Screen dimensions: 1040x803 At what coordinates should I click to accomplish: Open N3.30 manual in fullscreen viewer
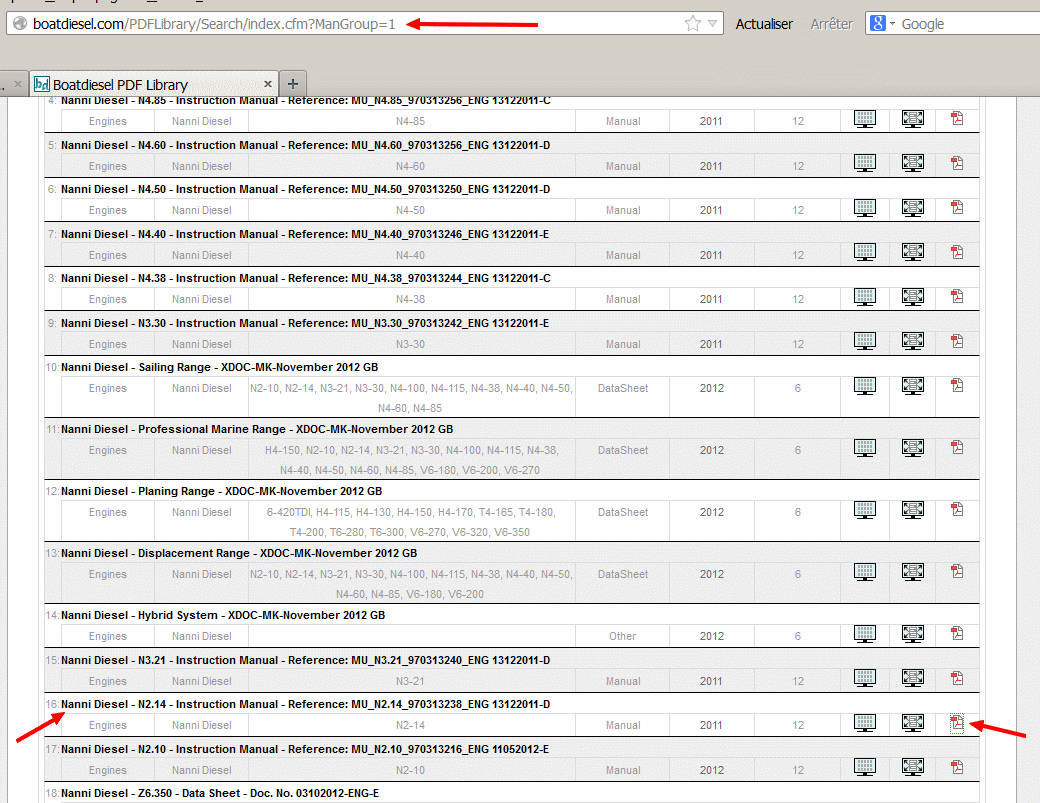(x=912, y=341)
